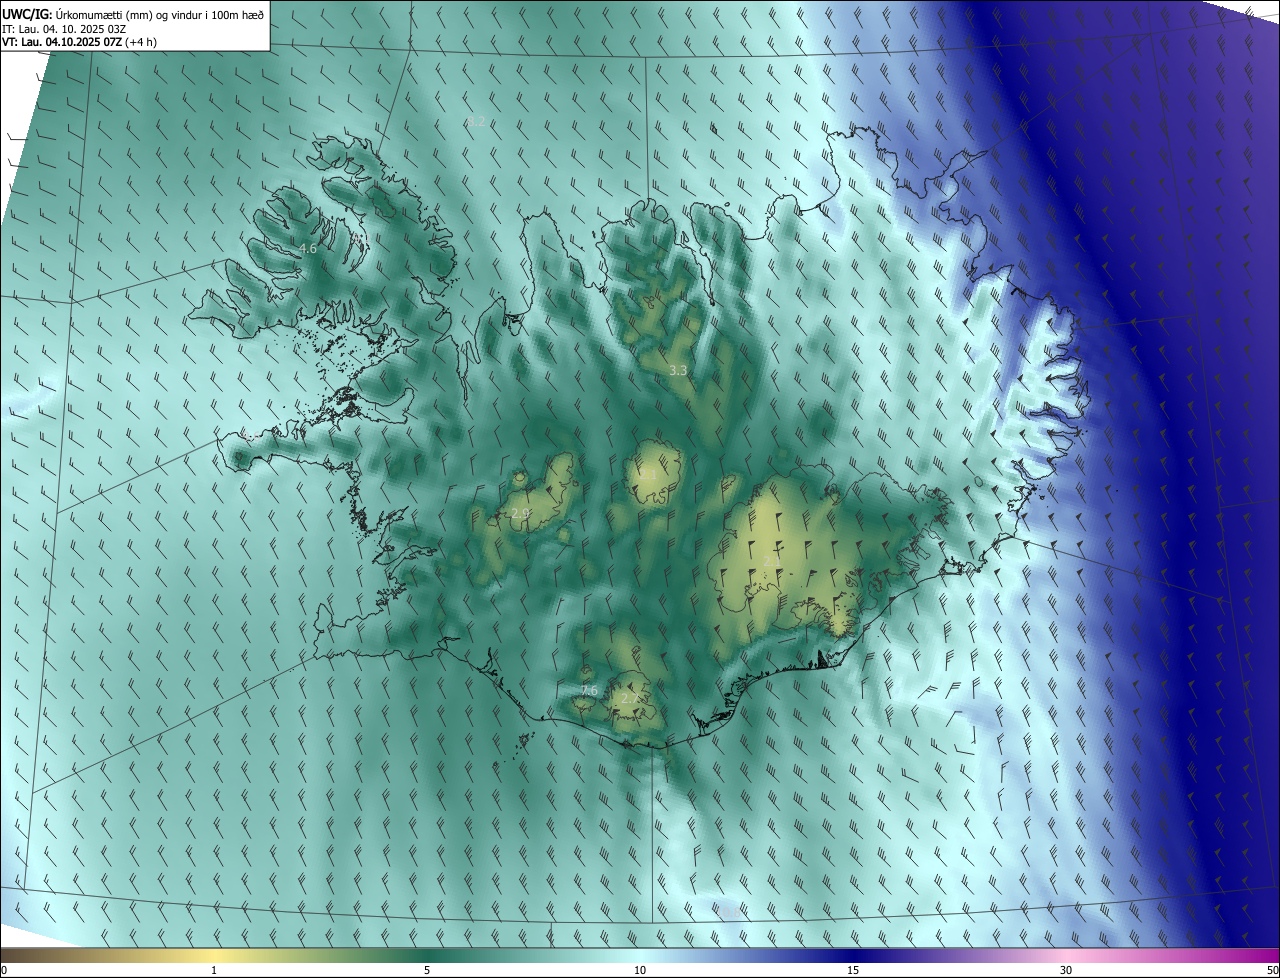Select the 'IT: Lau. 04. 10. 2025 03Z' line
The width and height of the screenshot is (1280, 978).
click(64, 29)
